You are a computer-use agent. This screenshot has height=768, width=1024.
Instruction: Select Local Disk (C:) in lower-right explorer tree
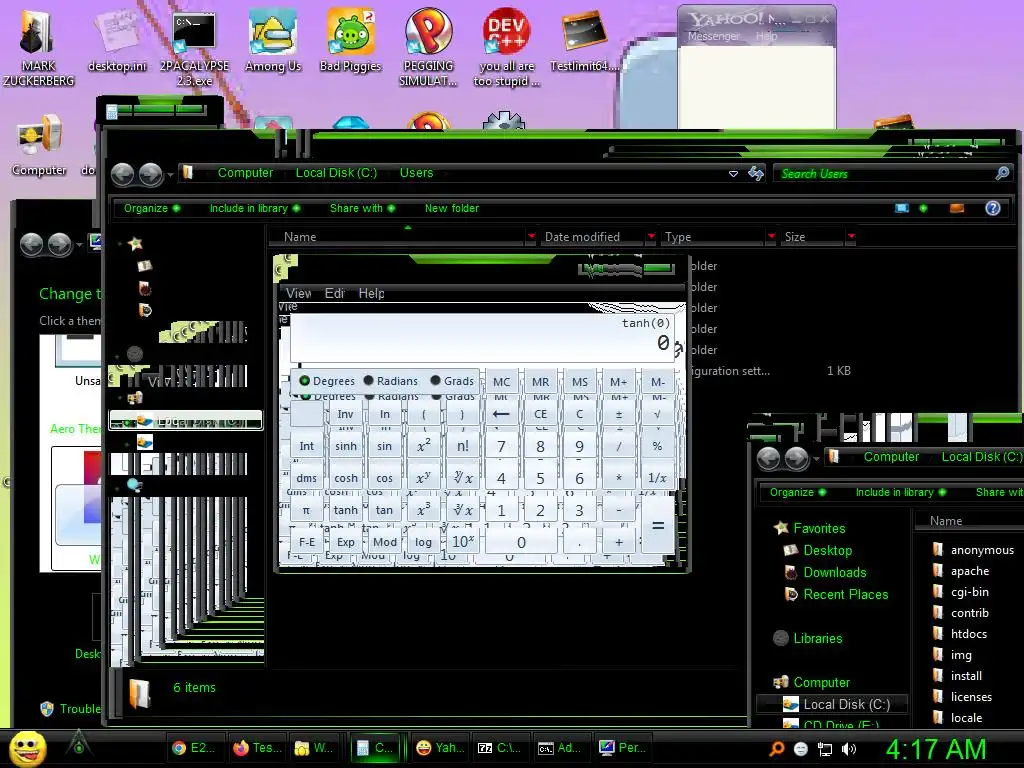pos(832,705)
